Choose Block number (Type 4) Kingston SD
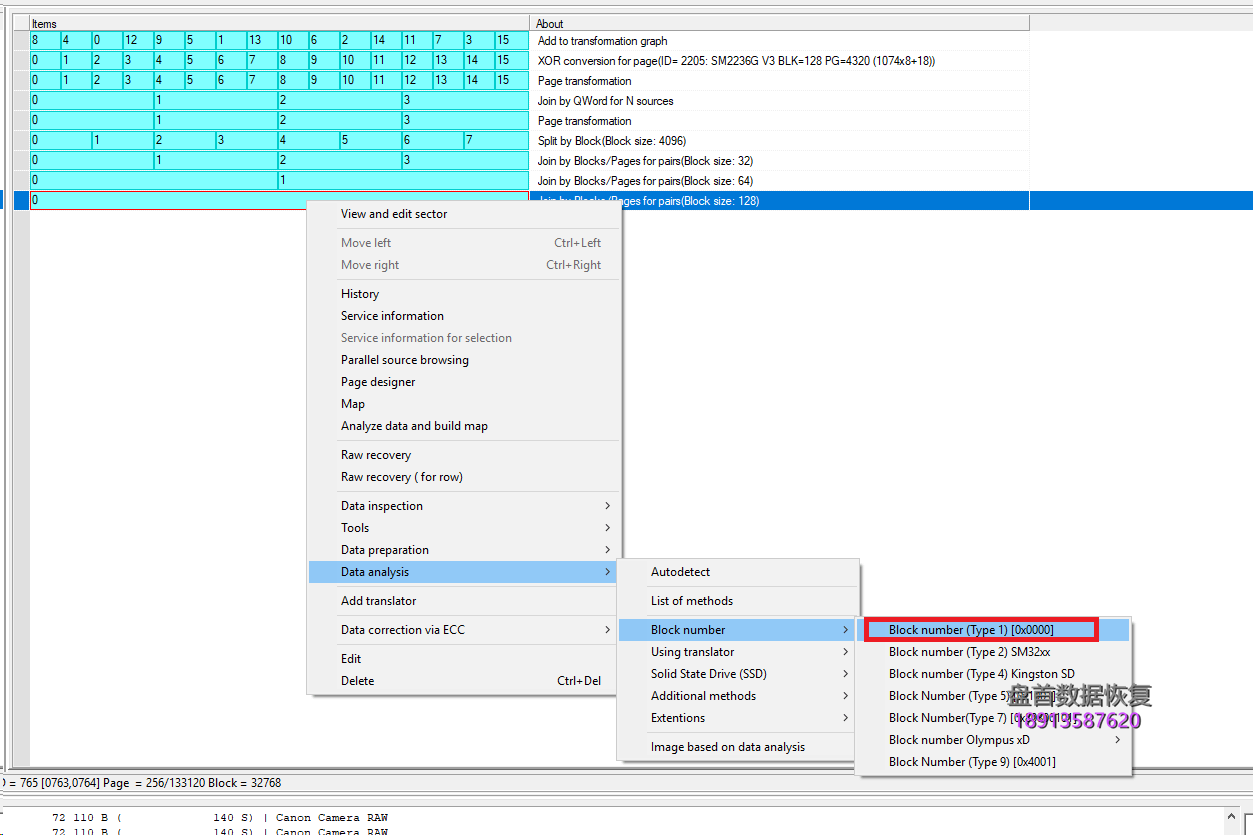Viewport: 1253px width, 835px height. 993,674
